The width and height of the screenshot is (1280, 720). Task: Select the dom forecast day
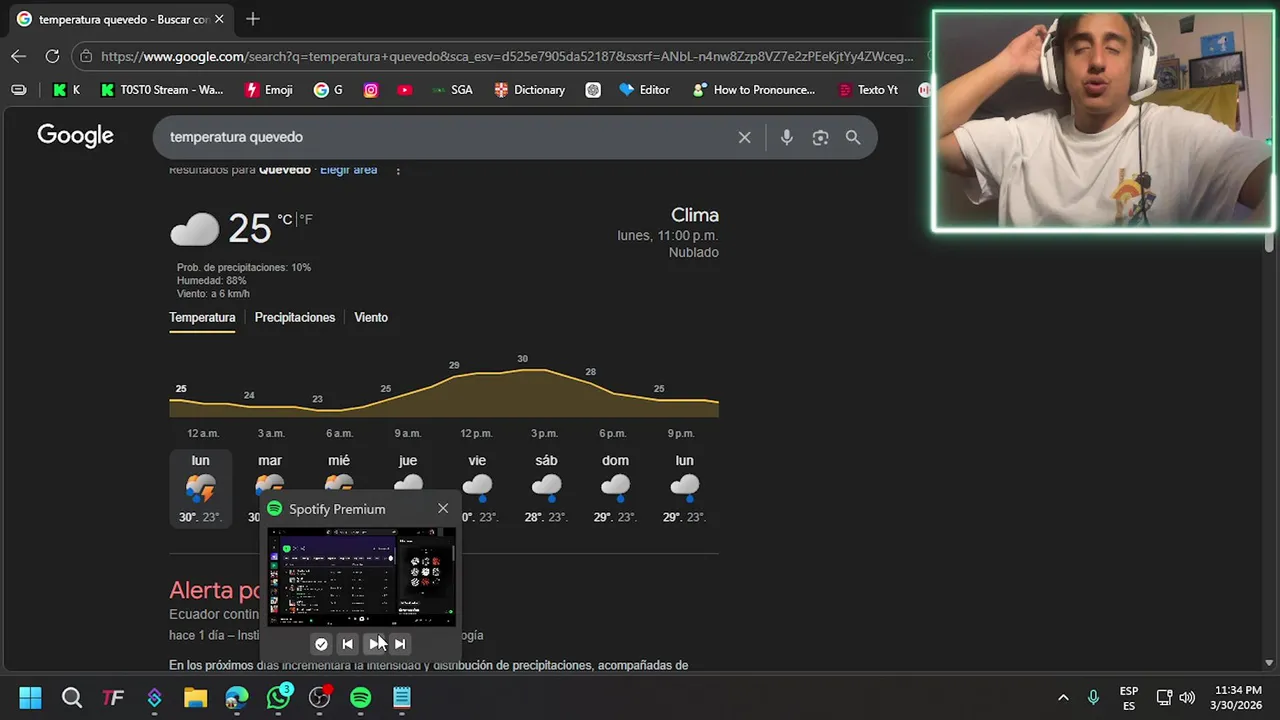click(x=615, y=488)
